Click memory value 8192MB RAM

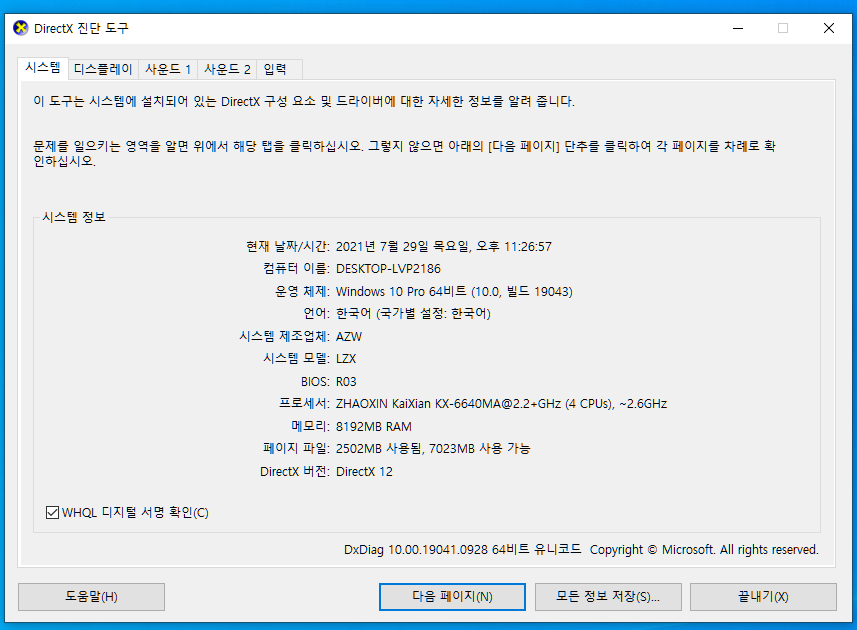coord(374,426)
